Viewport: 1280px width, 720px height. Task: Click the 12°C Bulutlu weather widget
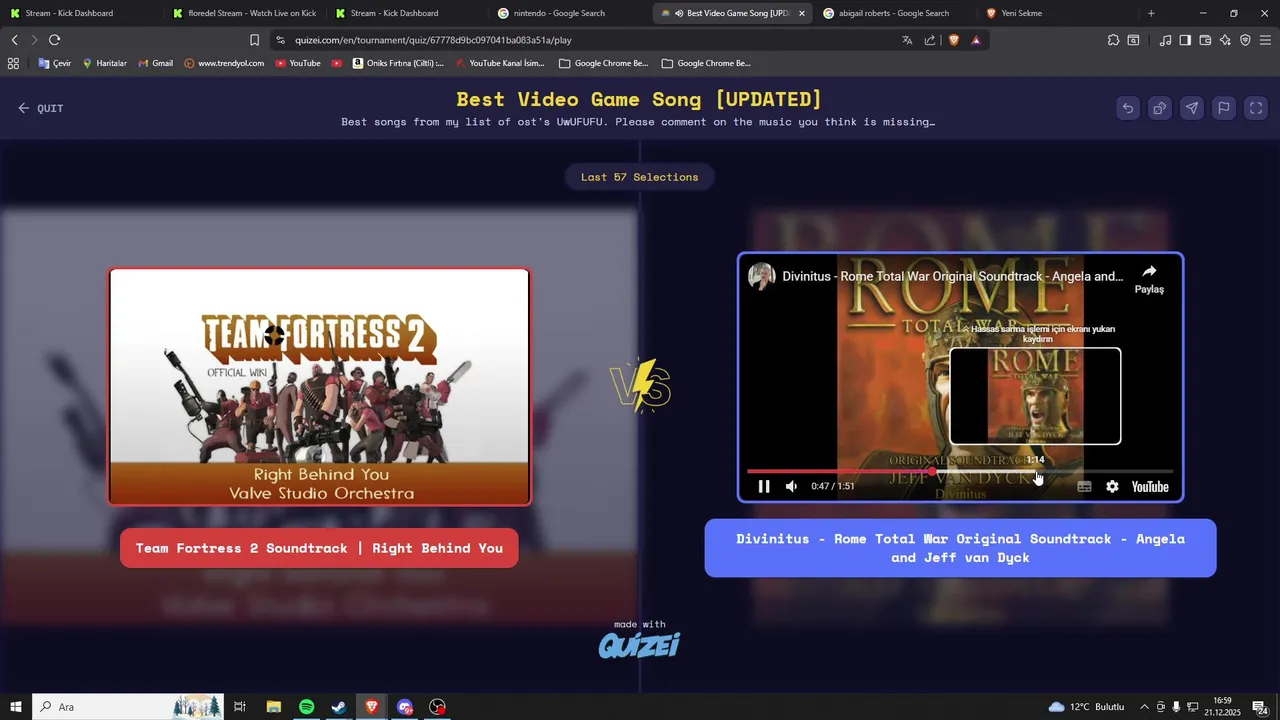pos(1086,707)
